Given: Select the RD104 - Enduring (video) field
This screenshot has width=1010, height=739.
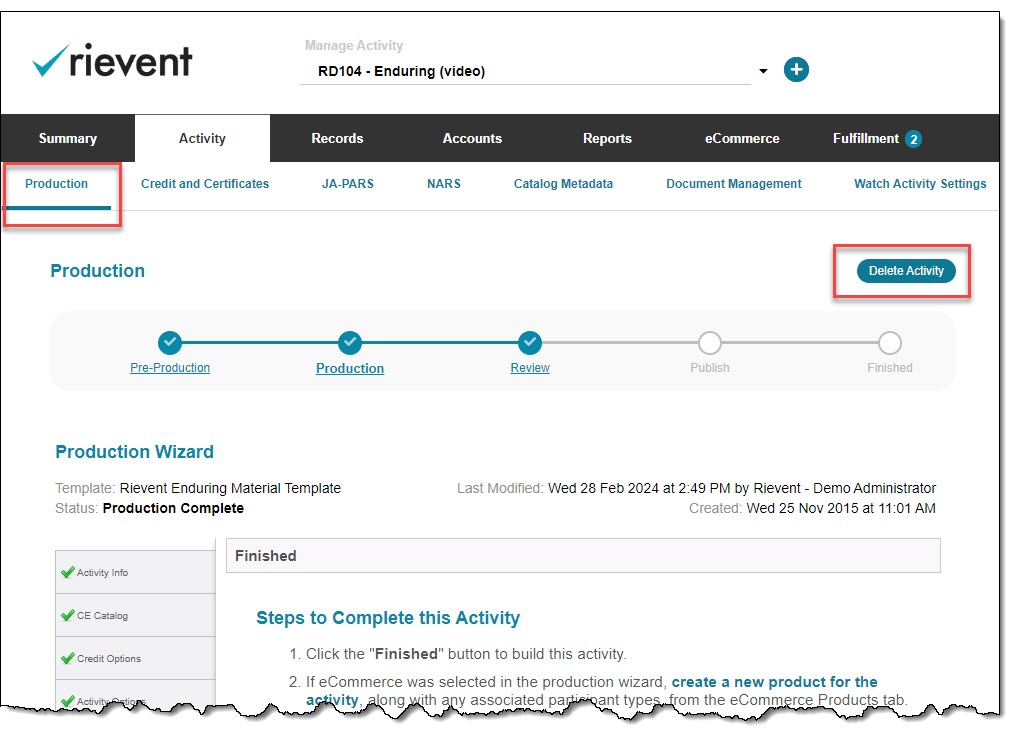Looking at the screenshot, I should click(x=525, y=71).
